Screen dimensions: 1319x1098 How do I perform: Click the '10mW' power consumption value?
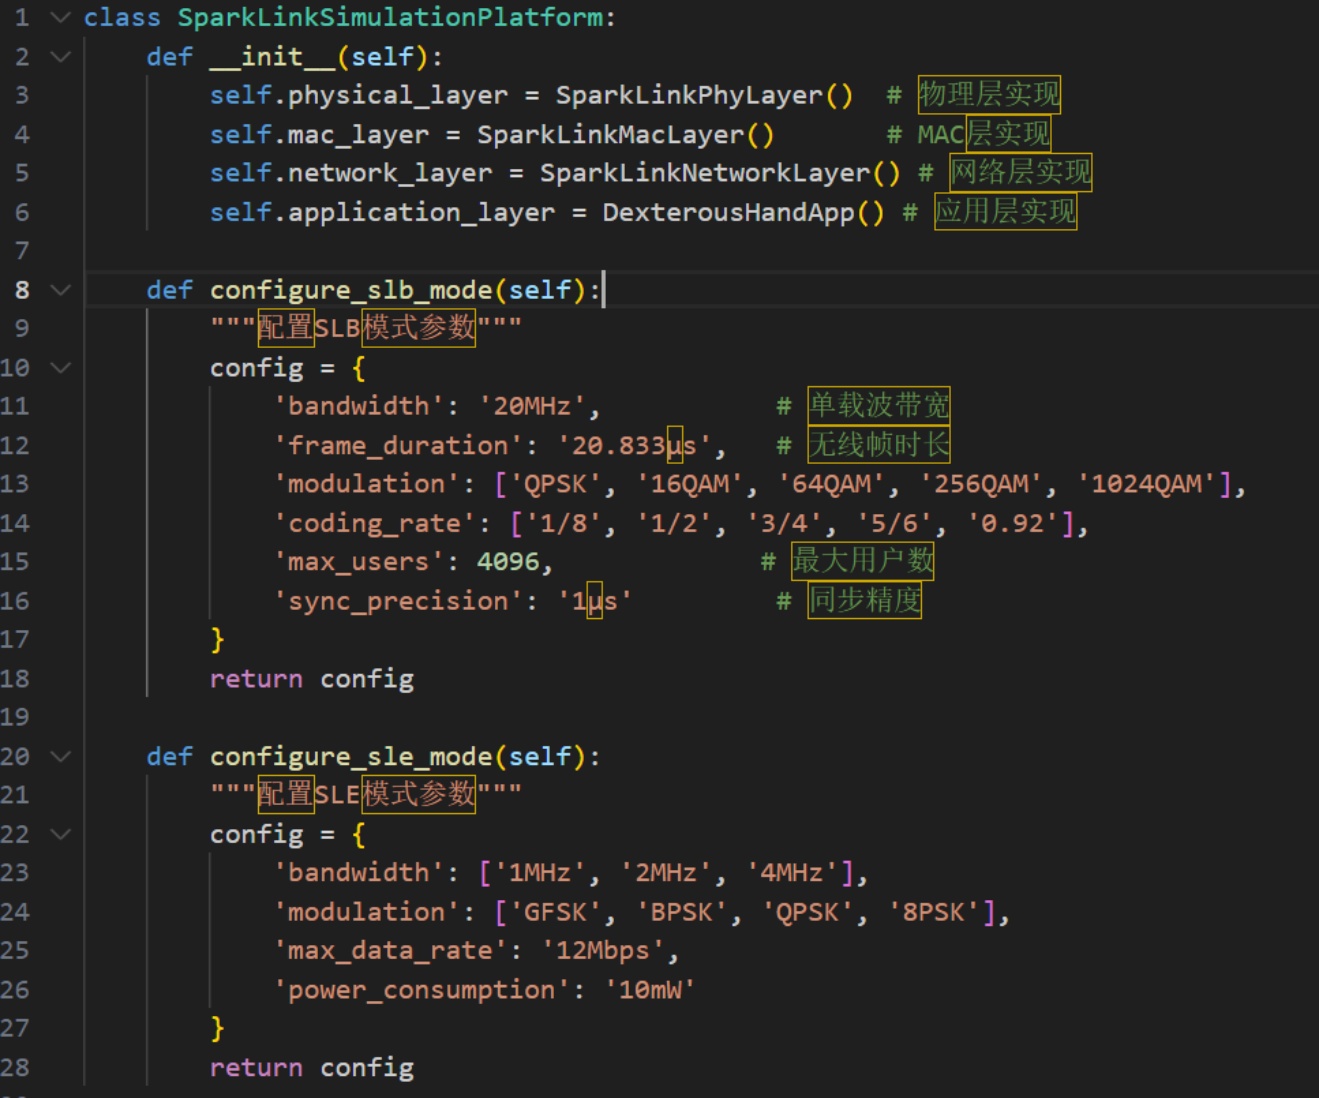click(650, 990)
